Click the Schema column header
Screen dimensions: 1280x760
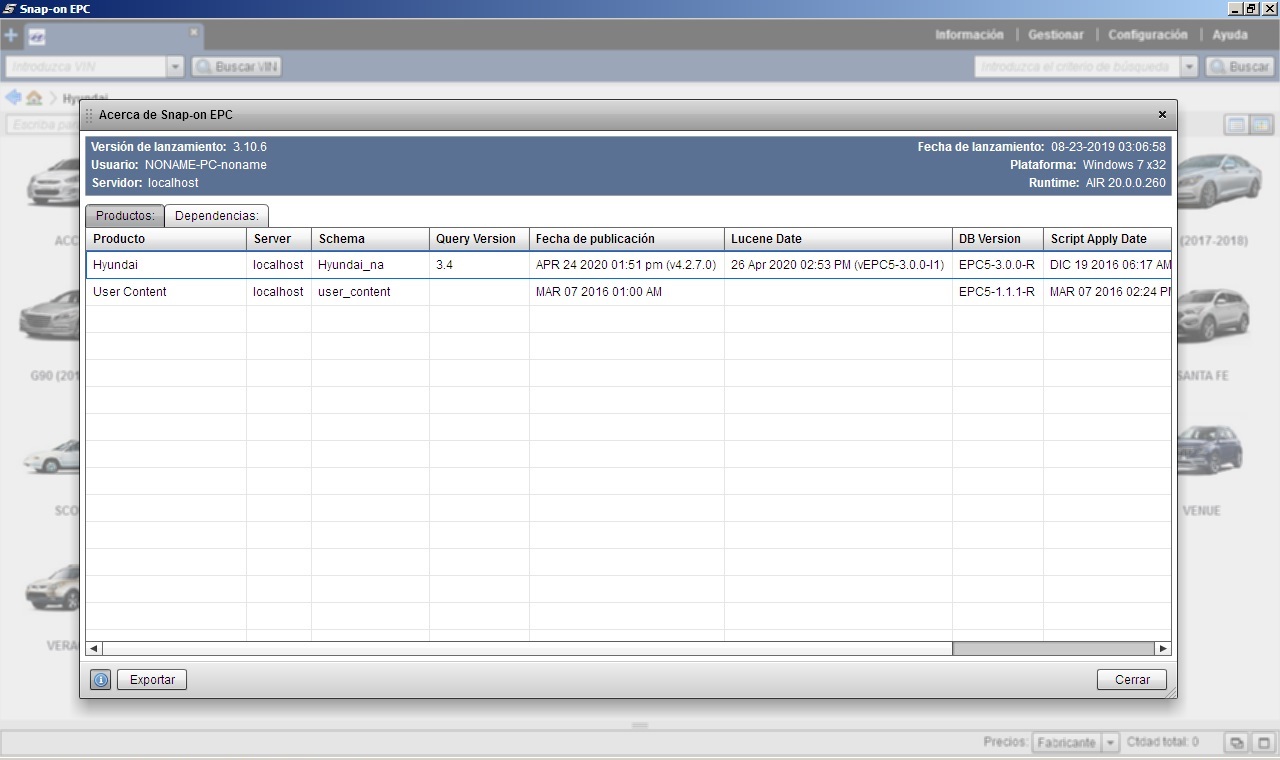pyautogui.click(x=370, y=239)
